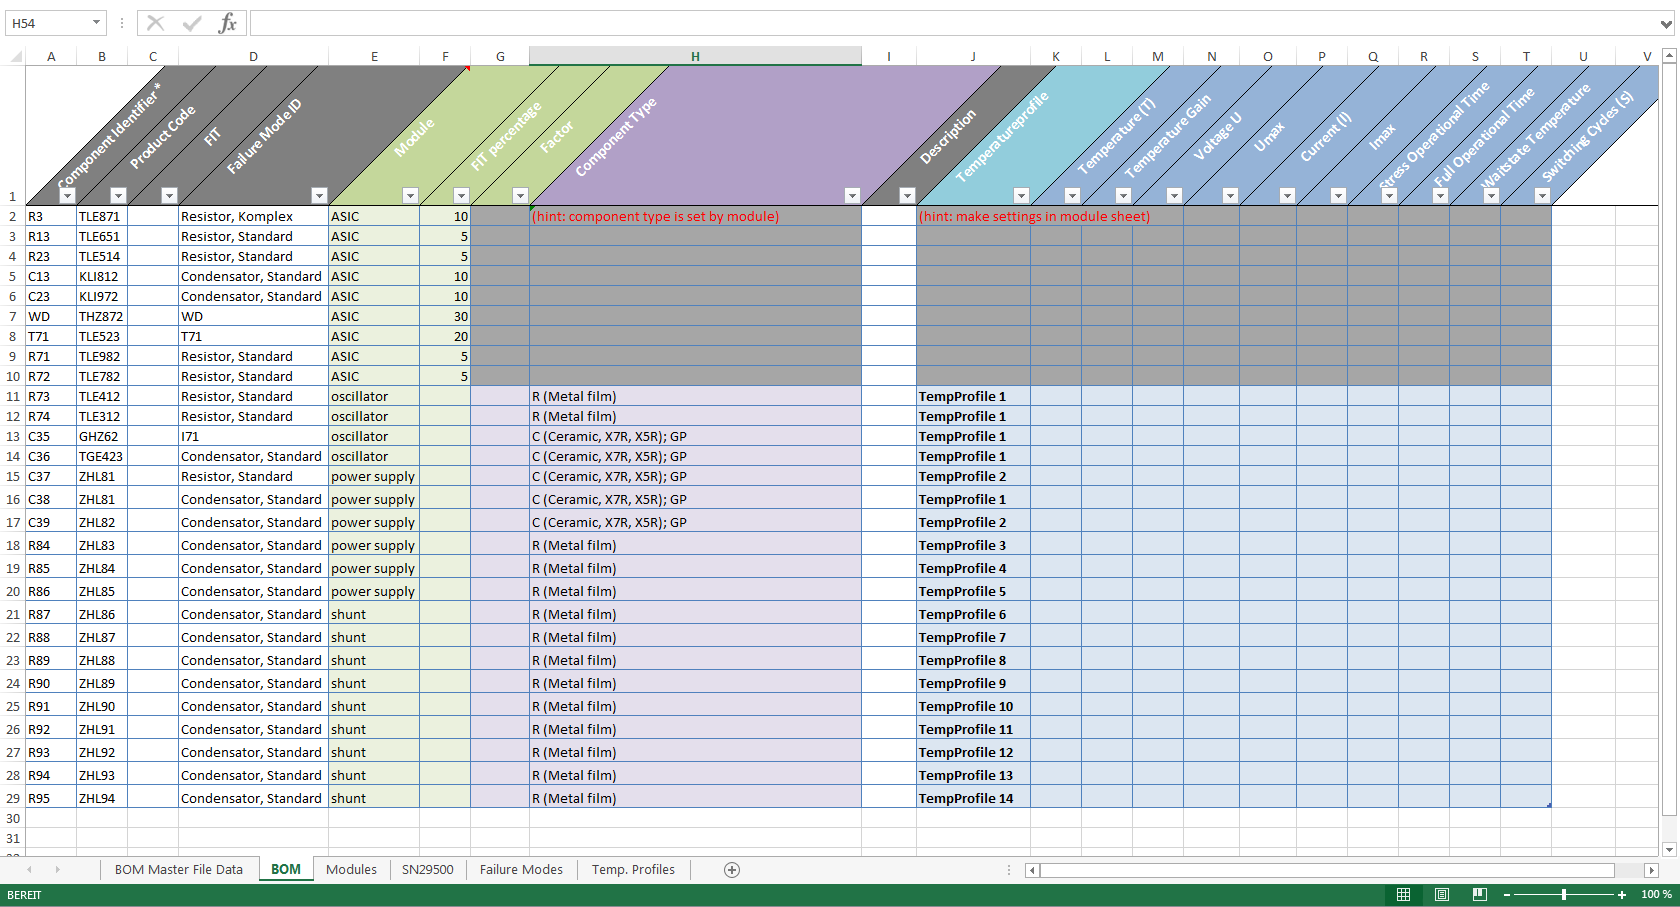
Task: Select the hint 'make settings in module sheet' cell
Action: click(x=973, y=216)
